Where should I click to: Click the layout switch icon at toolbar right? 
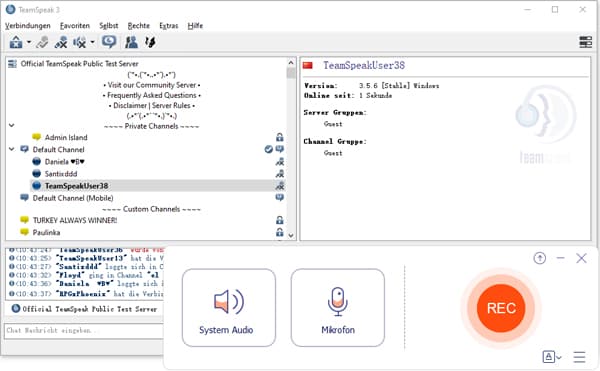[585, 42]
